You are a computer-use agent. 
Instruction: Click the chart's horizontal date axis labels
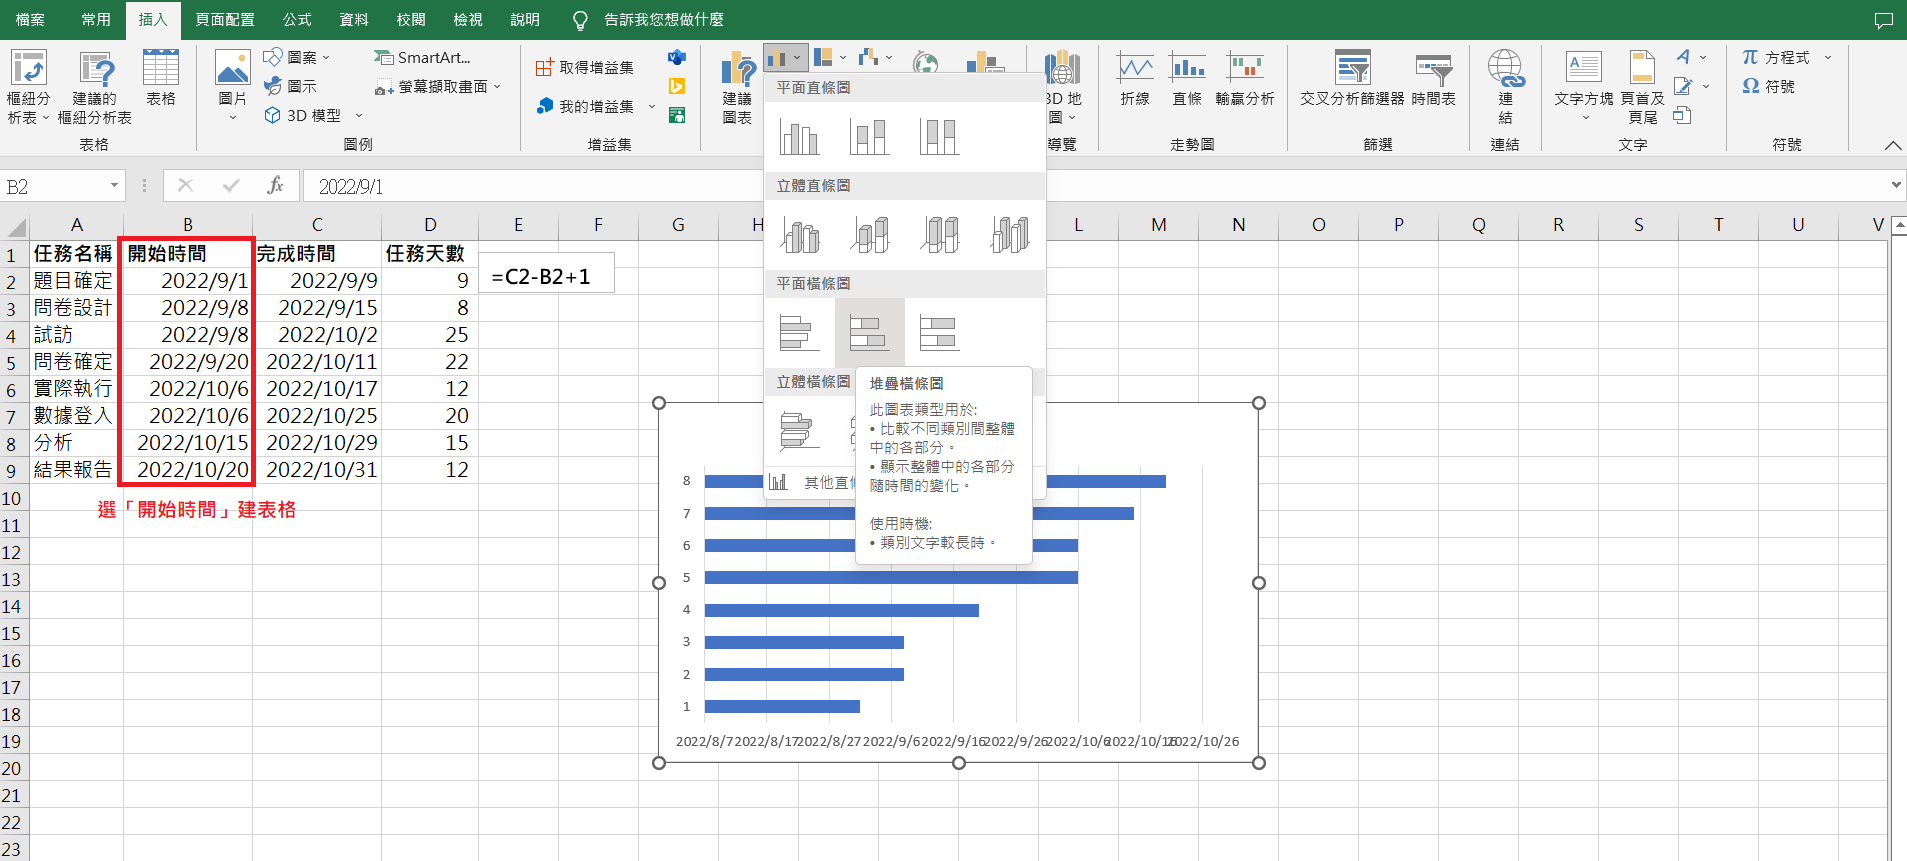point(957,741)
